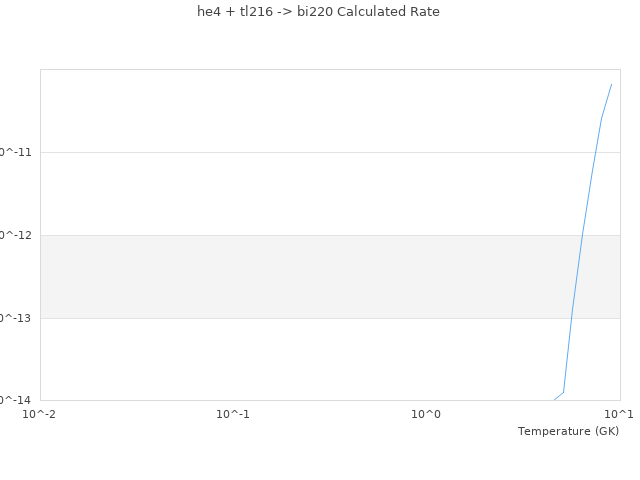
Task: Click the 10^1 x-axis tick label
Action: (x=619, y=413)
